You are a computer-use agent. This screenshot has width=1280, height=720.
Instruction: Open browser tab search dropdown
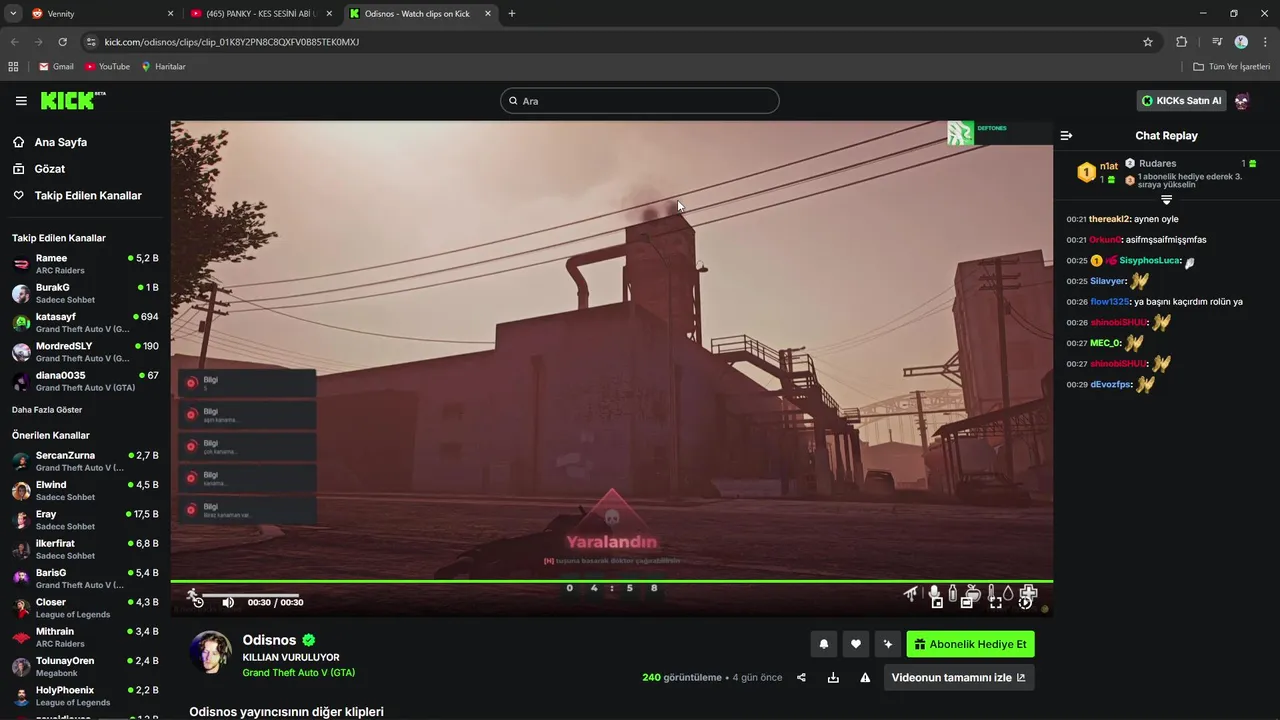click(x=13, y=14)
